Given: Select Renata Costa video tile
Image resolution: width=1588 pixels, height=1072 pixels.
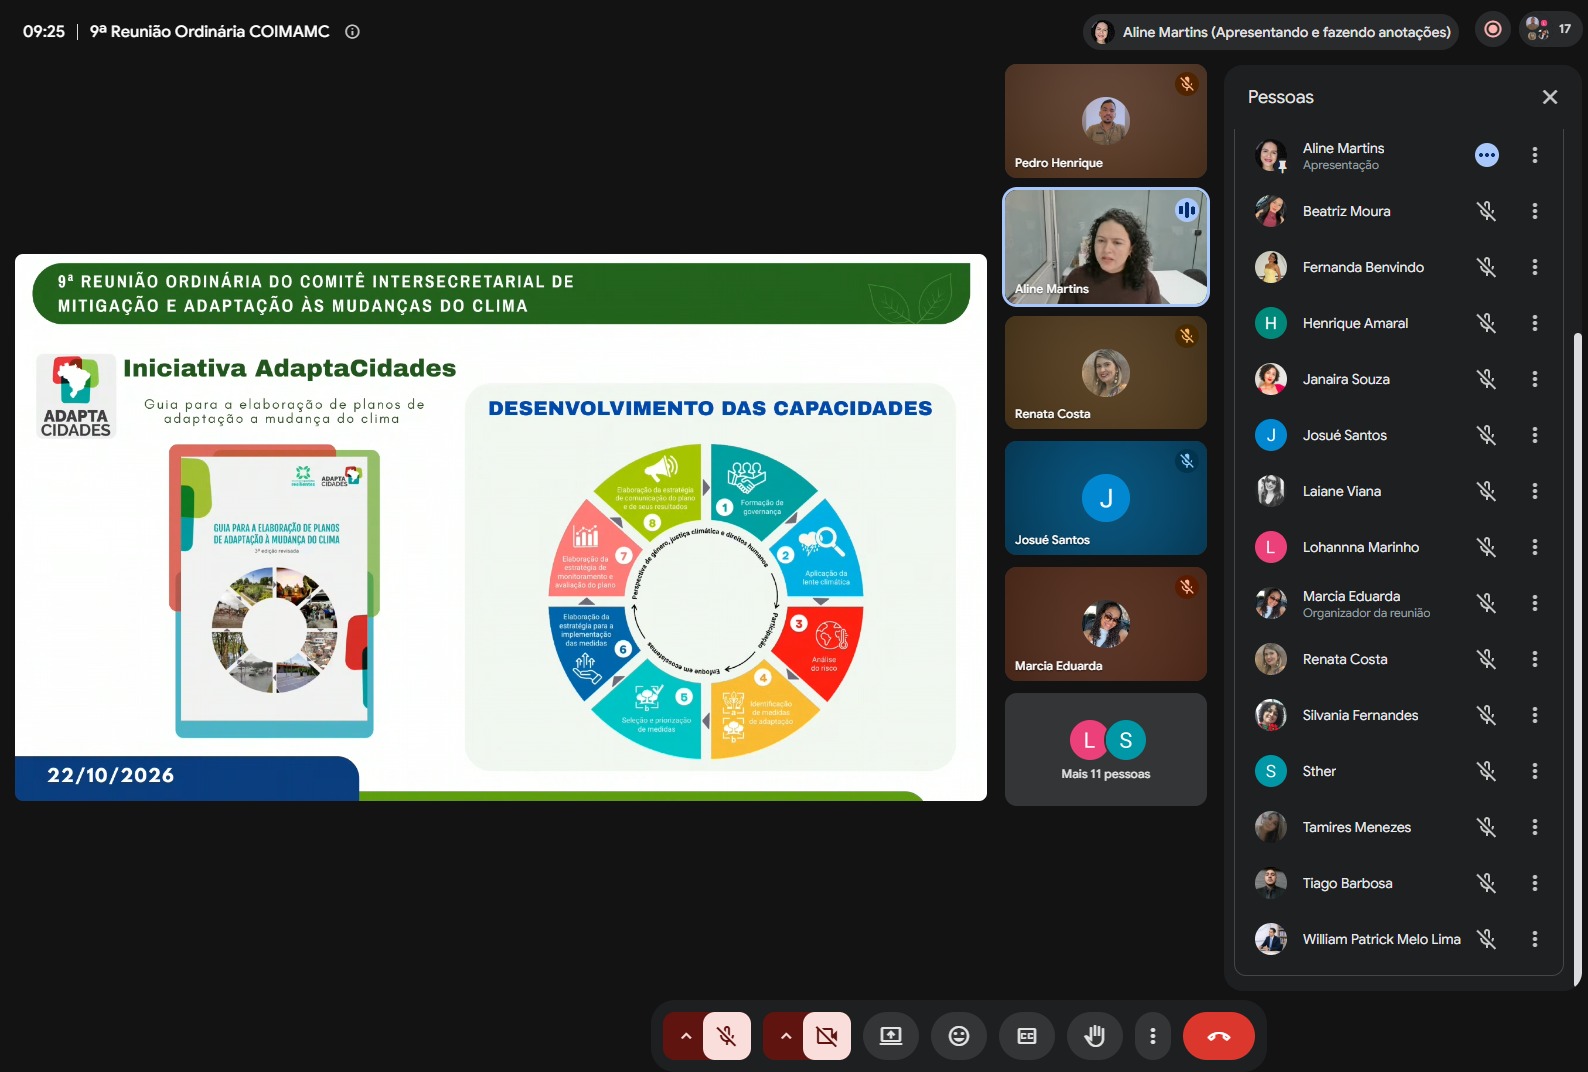Looking at the screenshot, I should click(x=1106, y=373).
